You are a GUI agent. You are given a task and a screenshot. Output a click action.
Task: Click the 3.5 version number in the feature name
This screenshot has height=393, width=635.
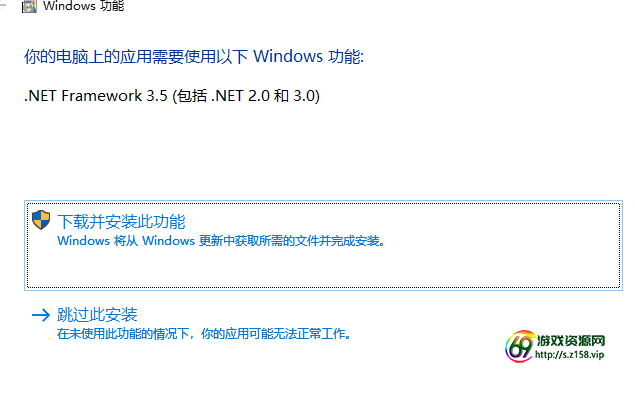(x=157, y=96)
